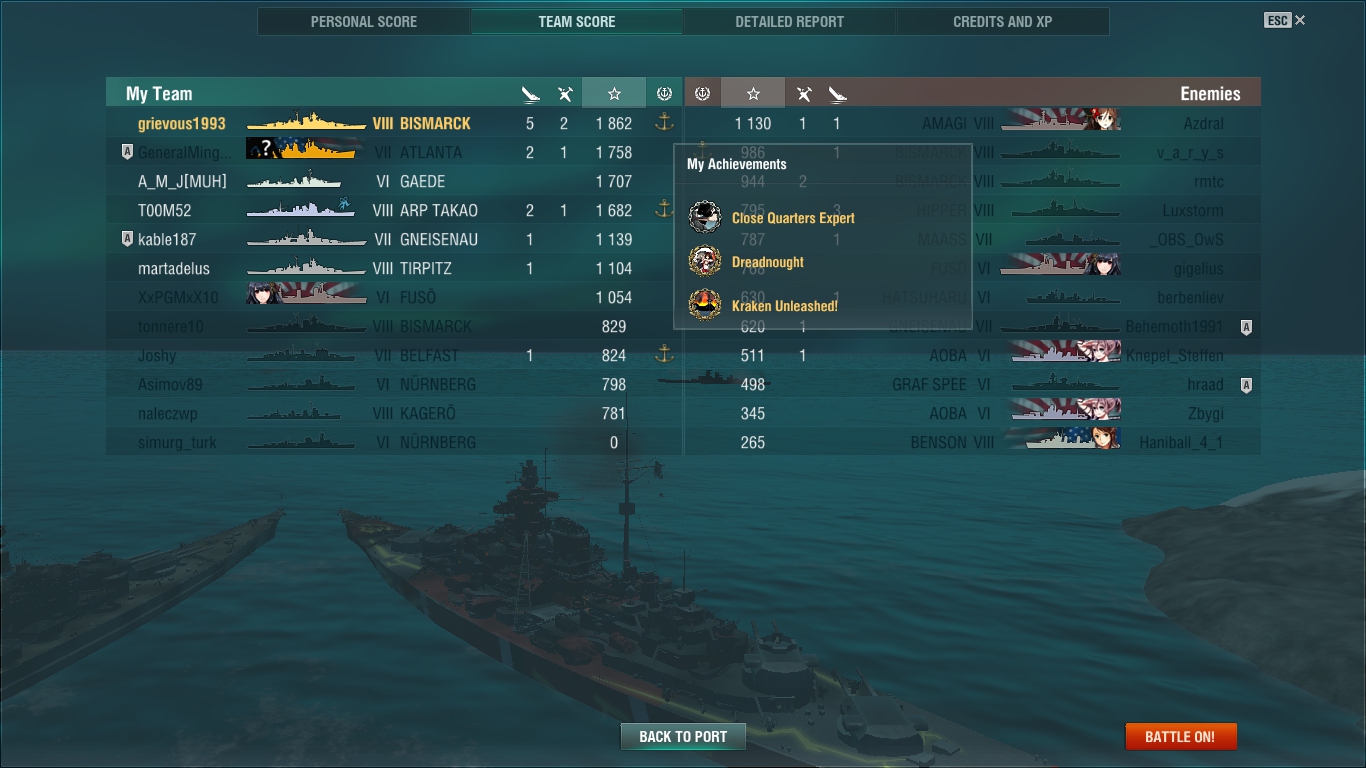Viewport: 1366px width, 768px height.
Task: Click the red Battle On! button
Action: click(1181, 737)
